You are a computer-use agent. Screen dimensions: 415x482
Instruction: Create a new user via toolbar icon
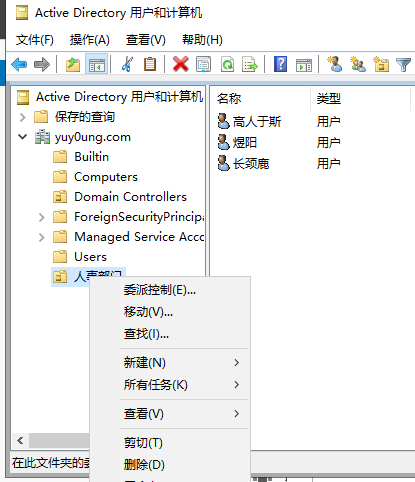pyautogui.click(x=335, y=64)
